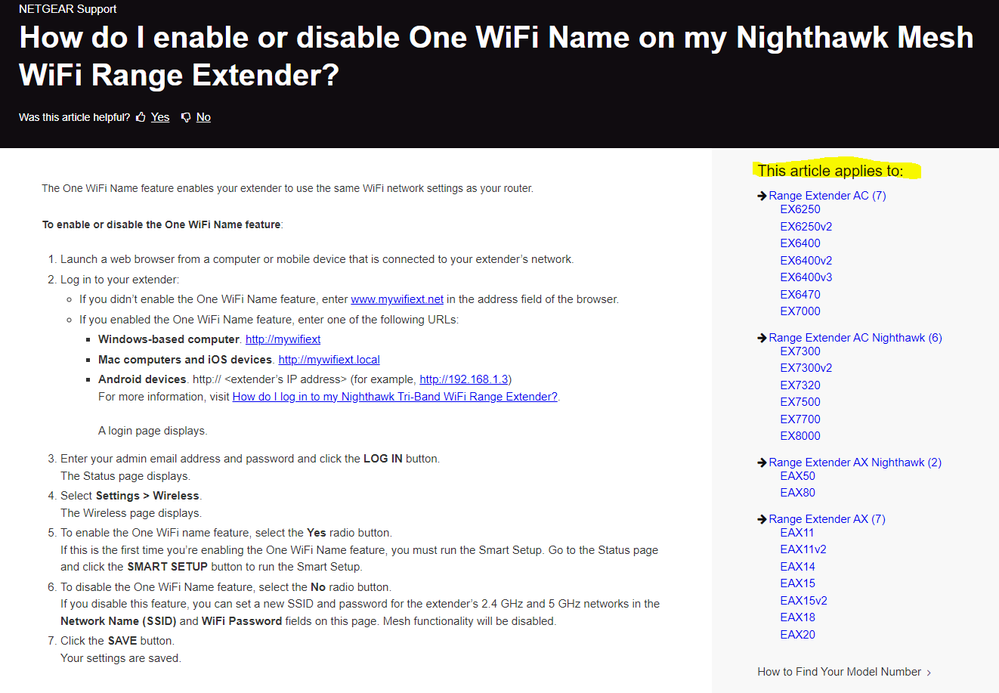Open How to Find Your Model Number
Viewport: 999px width, 693px height.
tap(839, 672)
